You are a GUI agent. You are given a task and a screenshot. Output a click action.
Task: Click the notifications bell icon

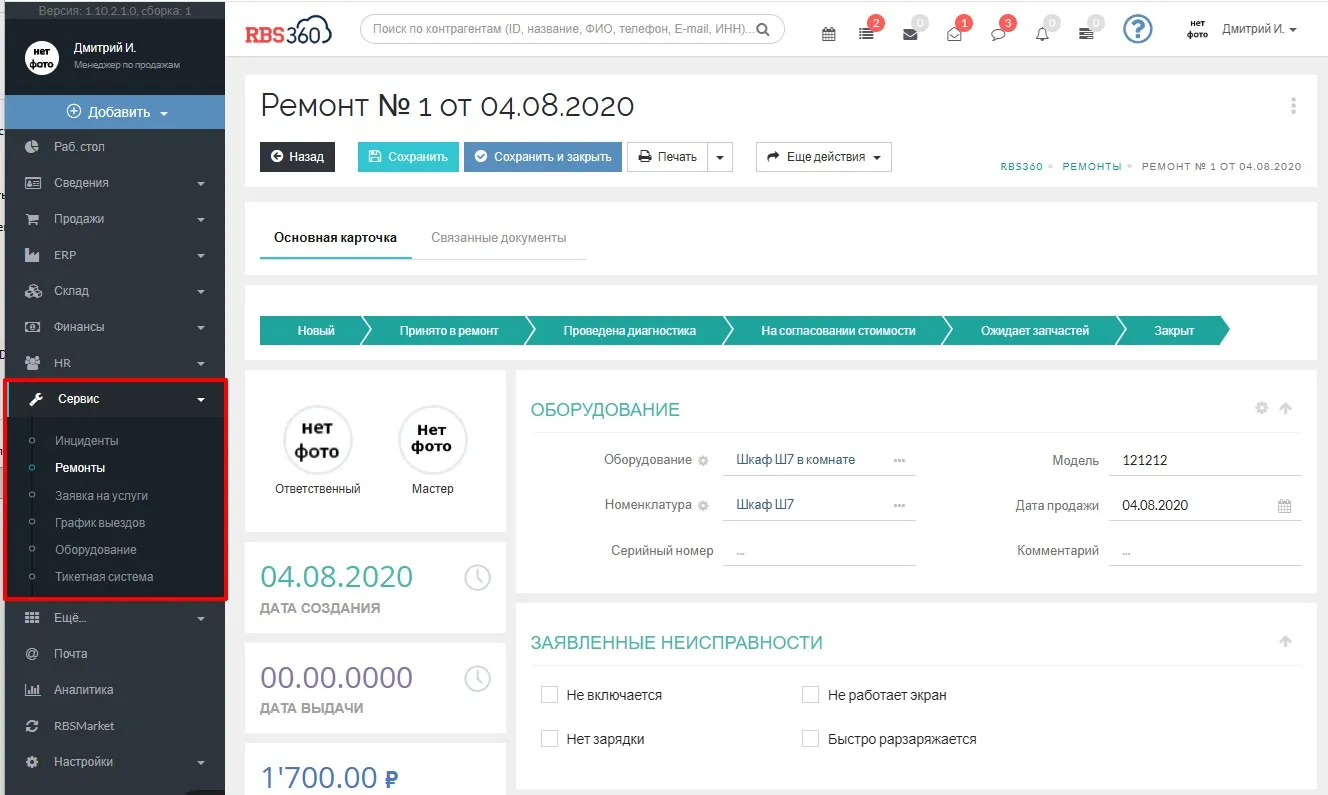(1042, 34)
